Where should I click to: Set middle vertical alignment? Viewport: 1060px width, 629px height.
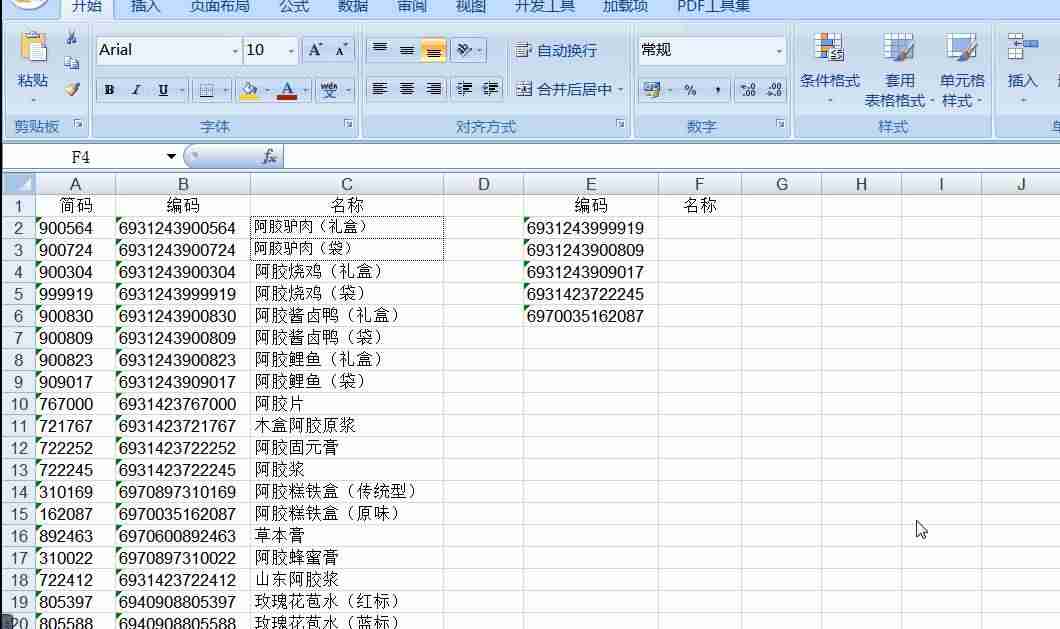pyautogui.click(x=406, y=50)
